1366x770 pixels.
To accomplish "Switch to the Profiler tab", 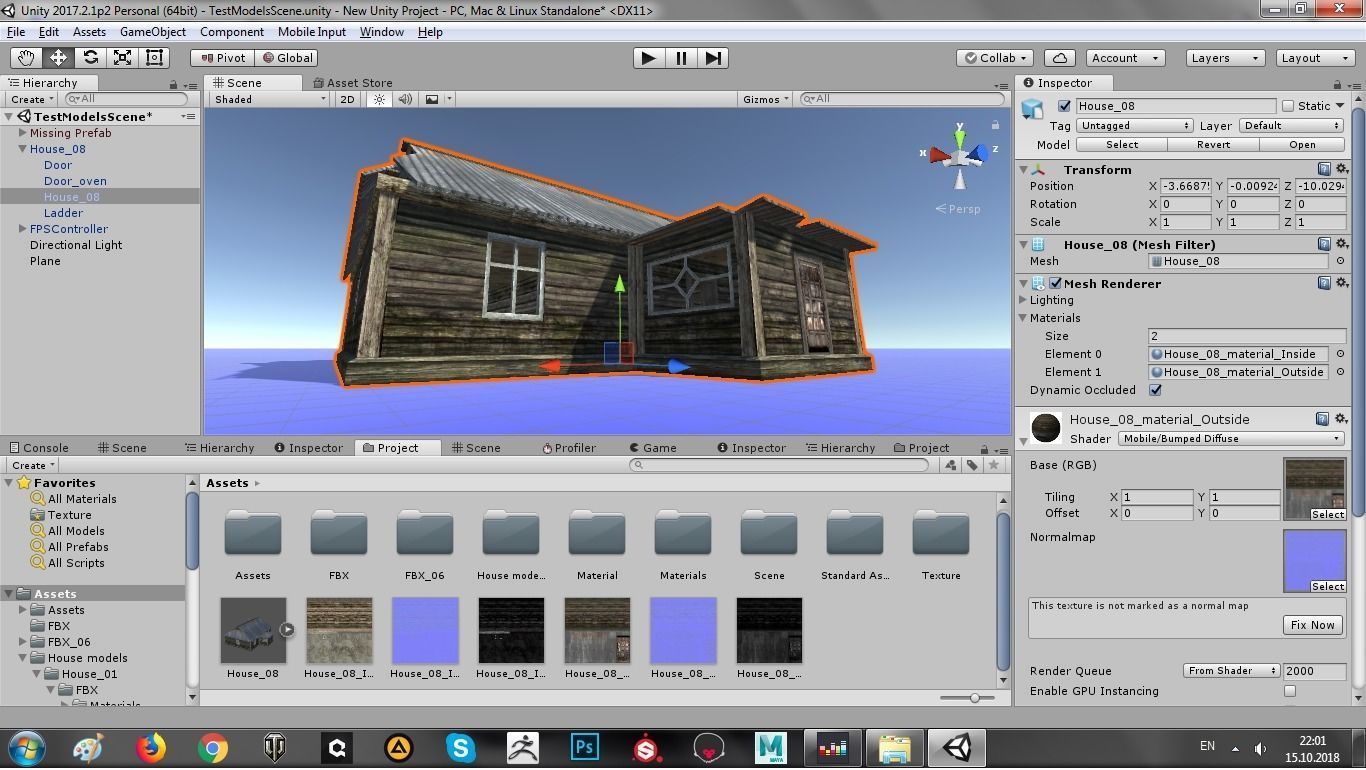I will [569, 448].
